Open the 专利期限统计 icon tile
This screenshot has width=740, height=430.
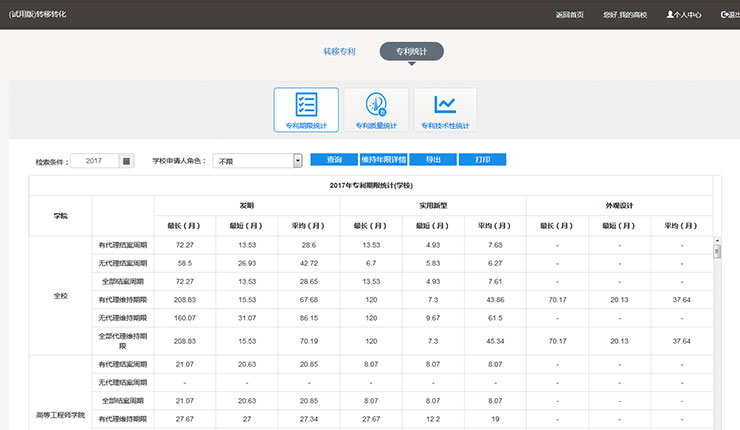coord(305,110)
